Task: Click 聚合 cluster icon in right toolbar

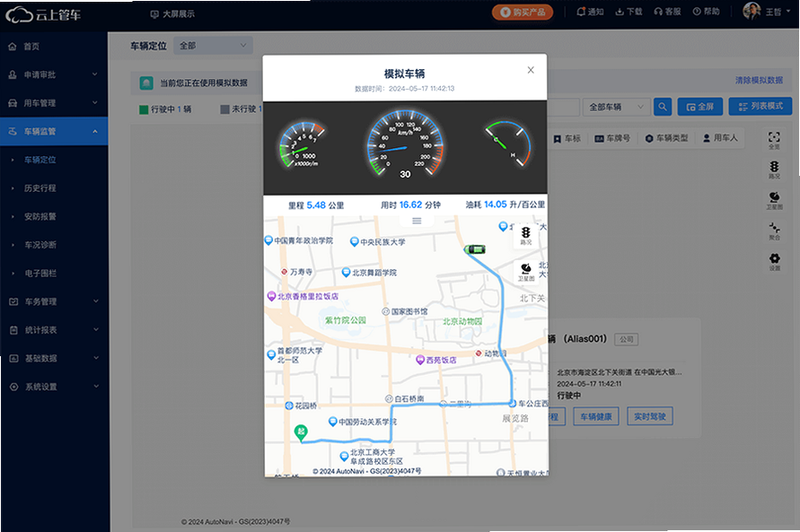Action: 774,231
